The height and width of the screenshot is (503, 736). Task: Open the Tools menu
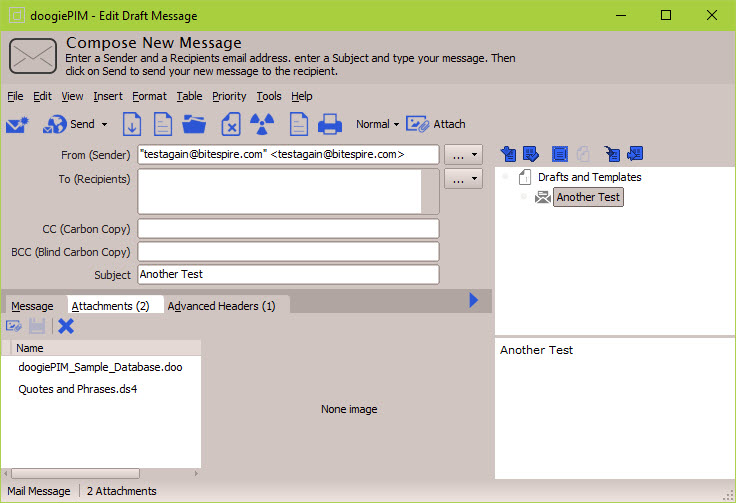[x=269, y=96]
